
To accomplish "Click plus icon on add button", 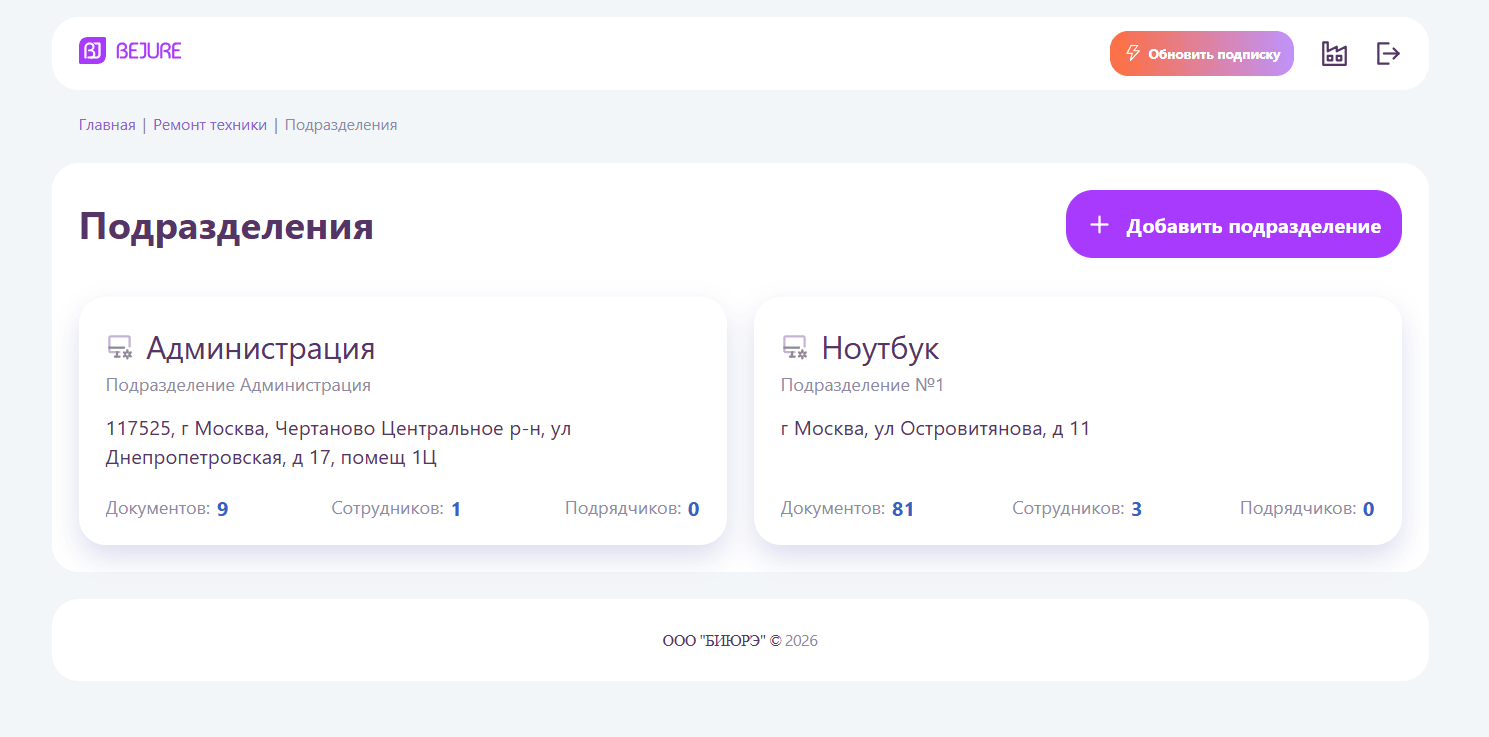I will [x=1099, y=224].
